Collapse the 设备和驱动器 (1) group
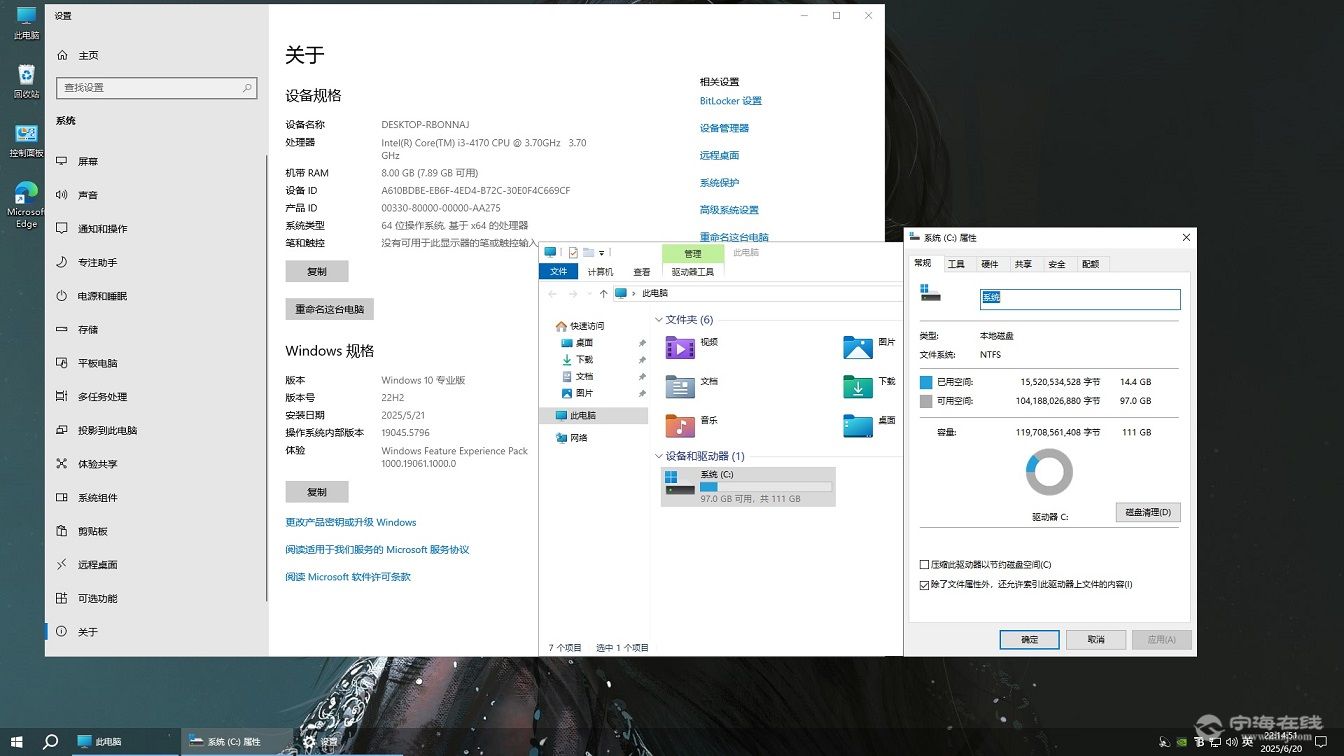The image size is (1344, 756). click(x=659, y=456)
